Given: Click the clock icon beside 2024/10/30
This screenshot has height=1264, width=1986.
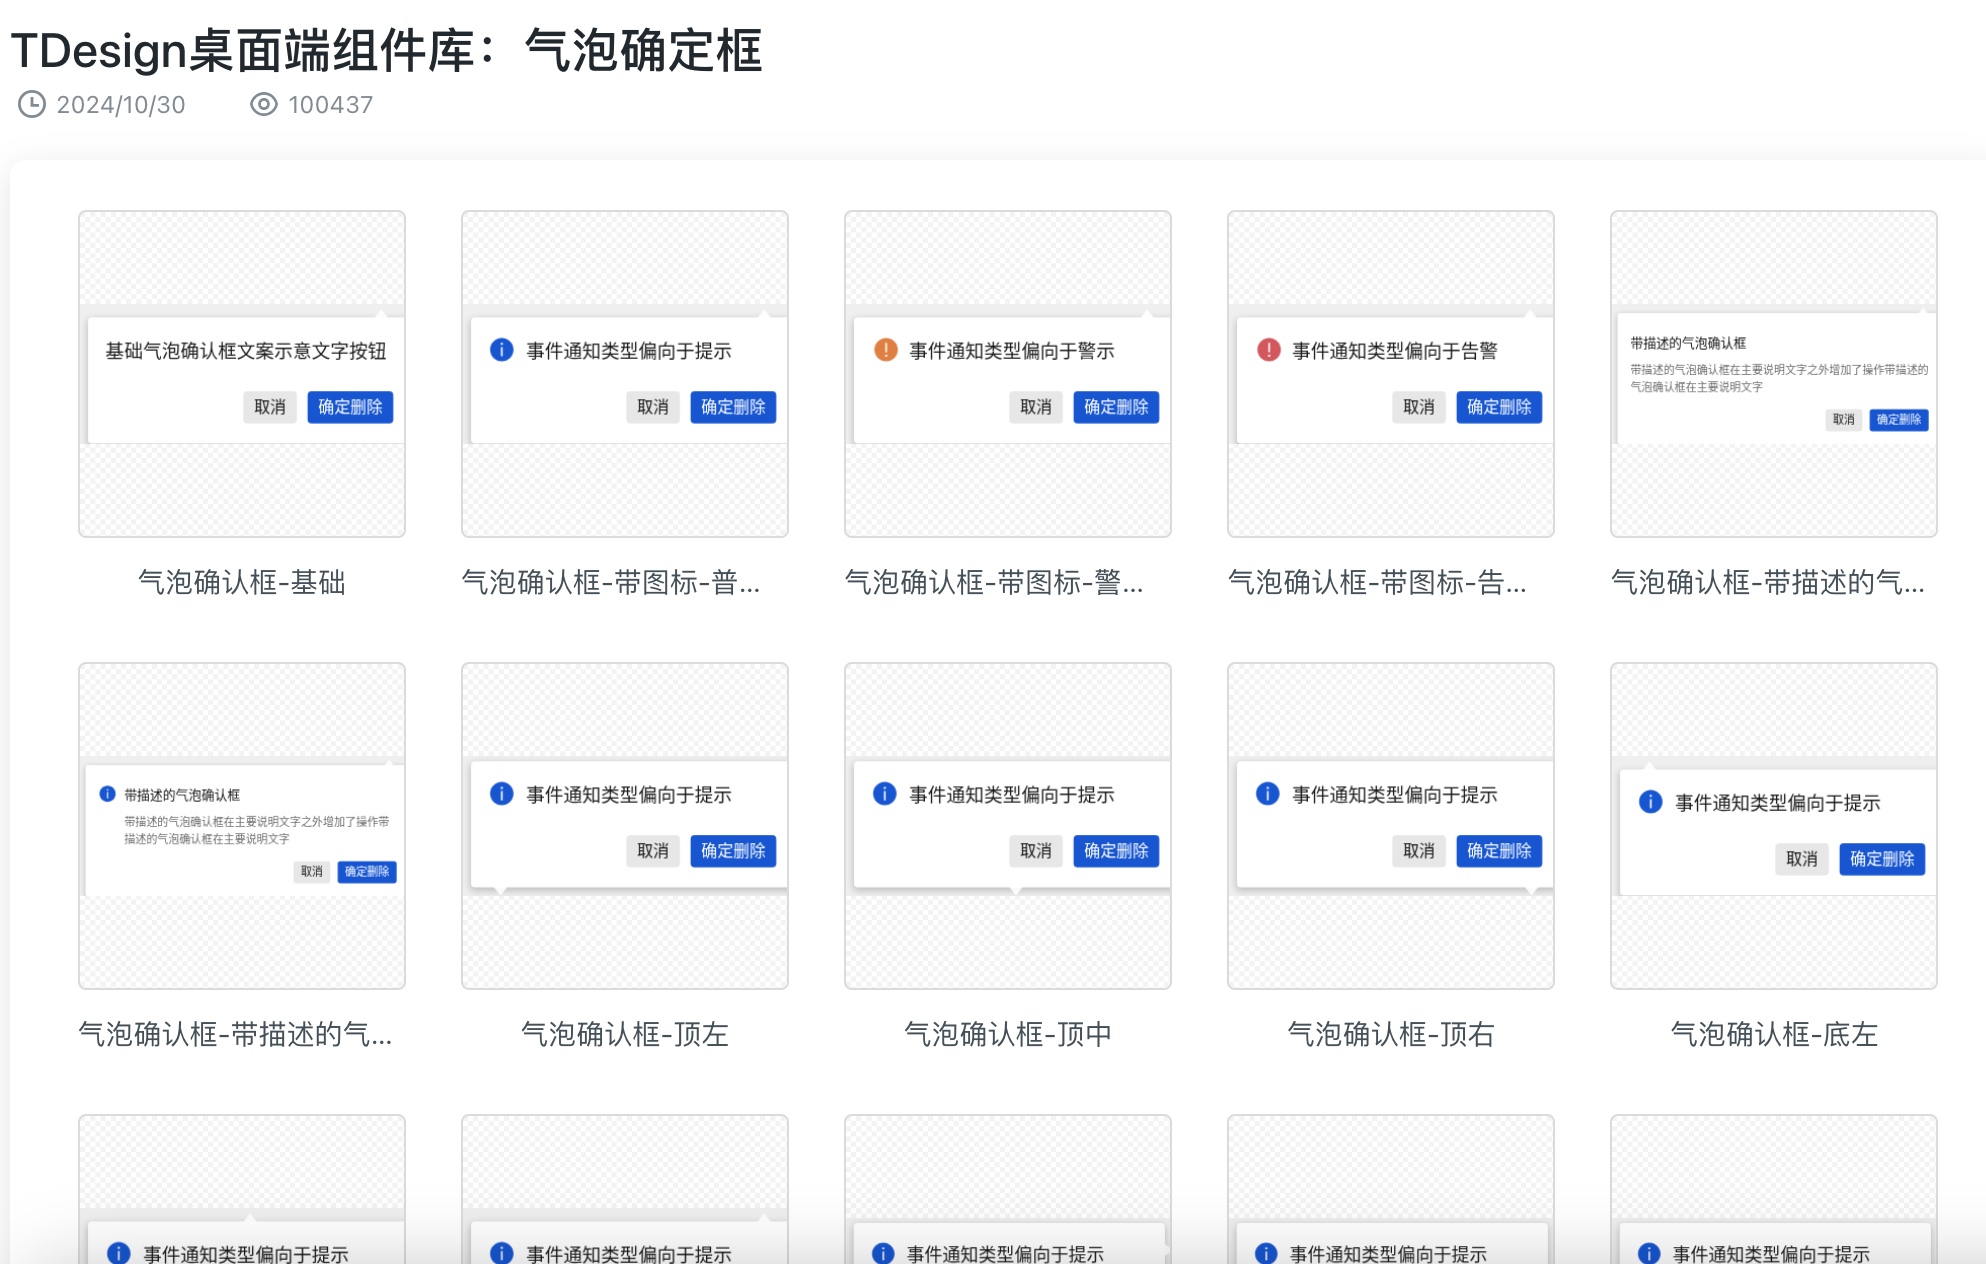Looking at the screenshot, I should pyautogui.click(x=32, y=104).
